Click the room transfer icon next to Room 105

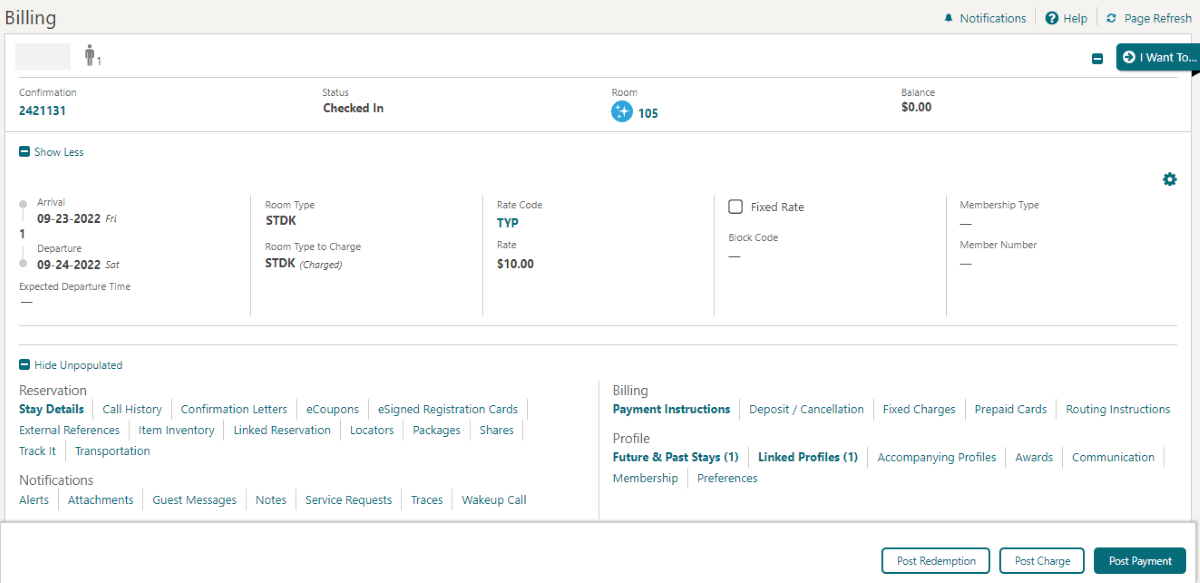coord(622,113)
